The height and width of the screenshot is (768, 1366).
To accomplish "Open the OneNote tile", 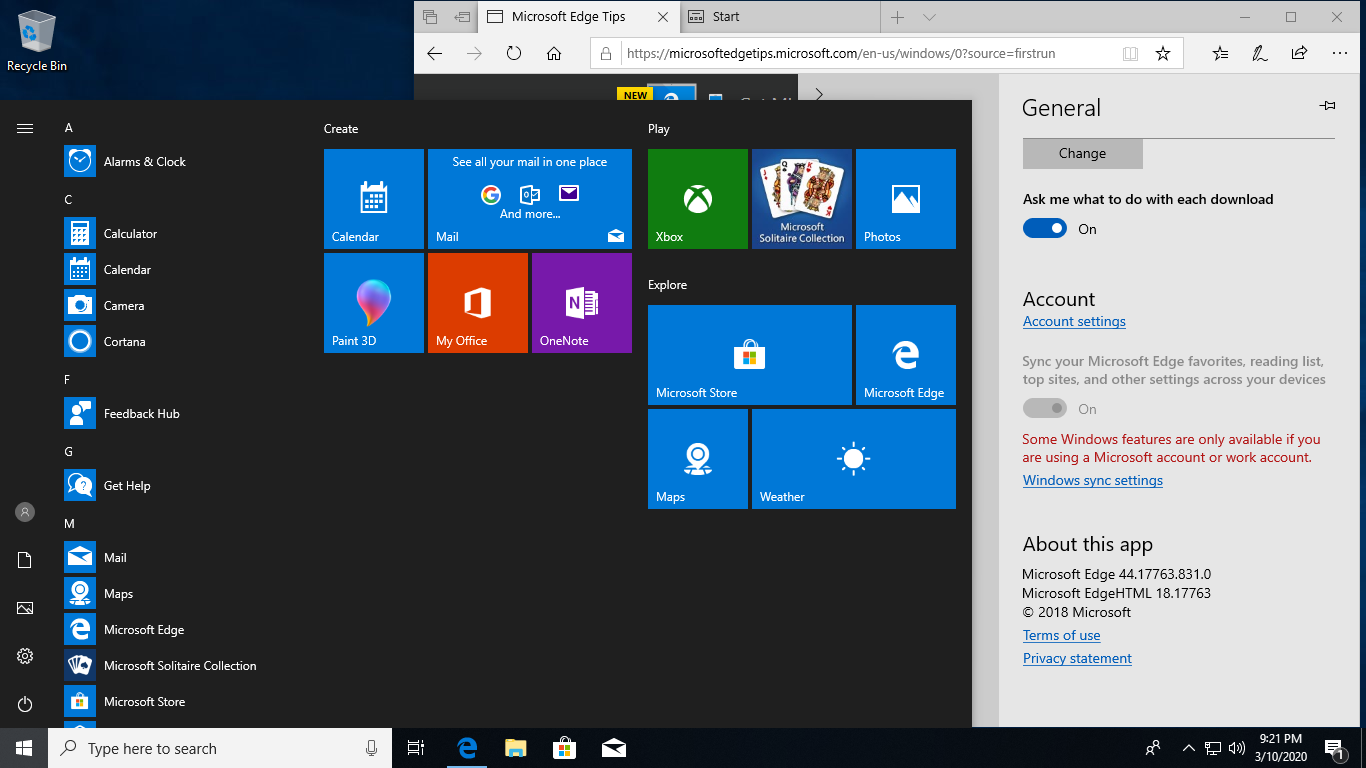I will click(x=581, y=302).
